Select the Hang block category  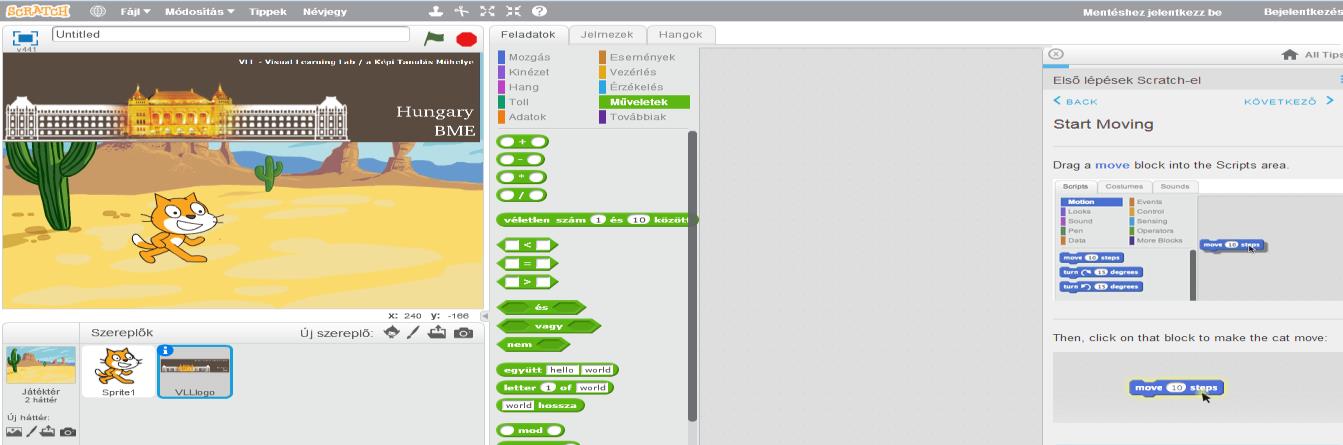pos(523,87)
